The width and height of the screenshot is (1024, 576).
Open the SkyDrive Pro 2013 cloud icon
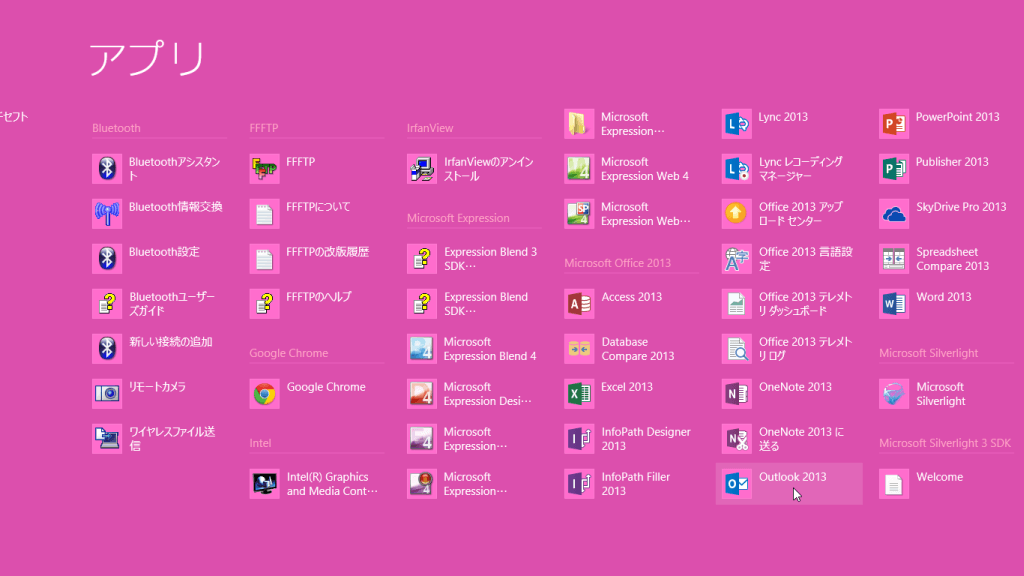click(x=894, y=214)
